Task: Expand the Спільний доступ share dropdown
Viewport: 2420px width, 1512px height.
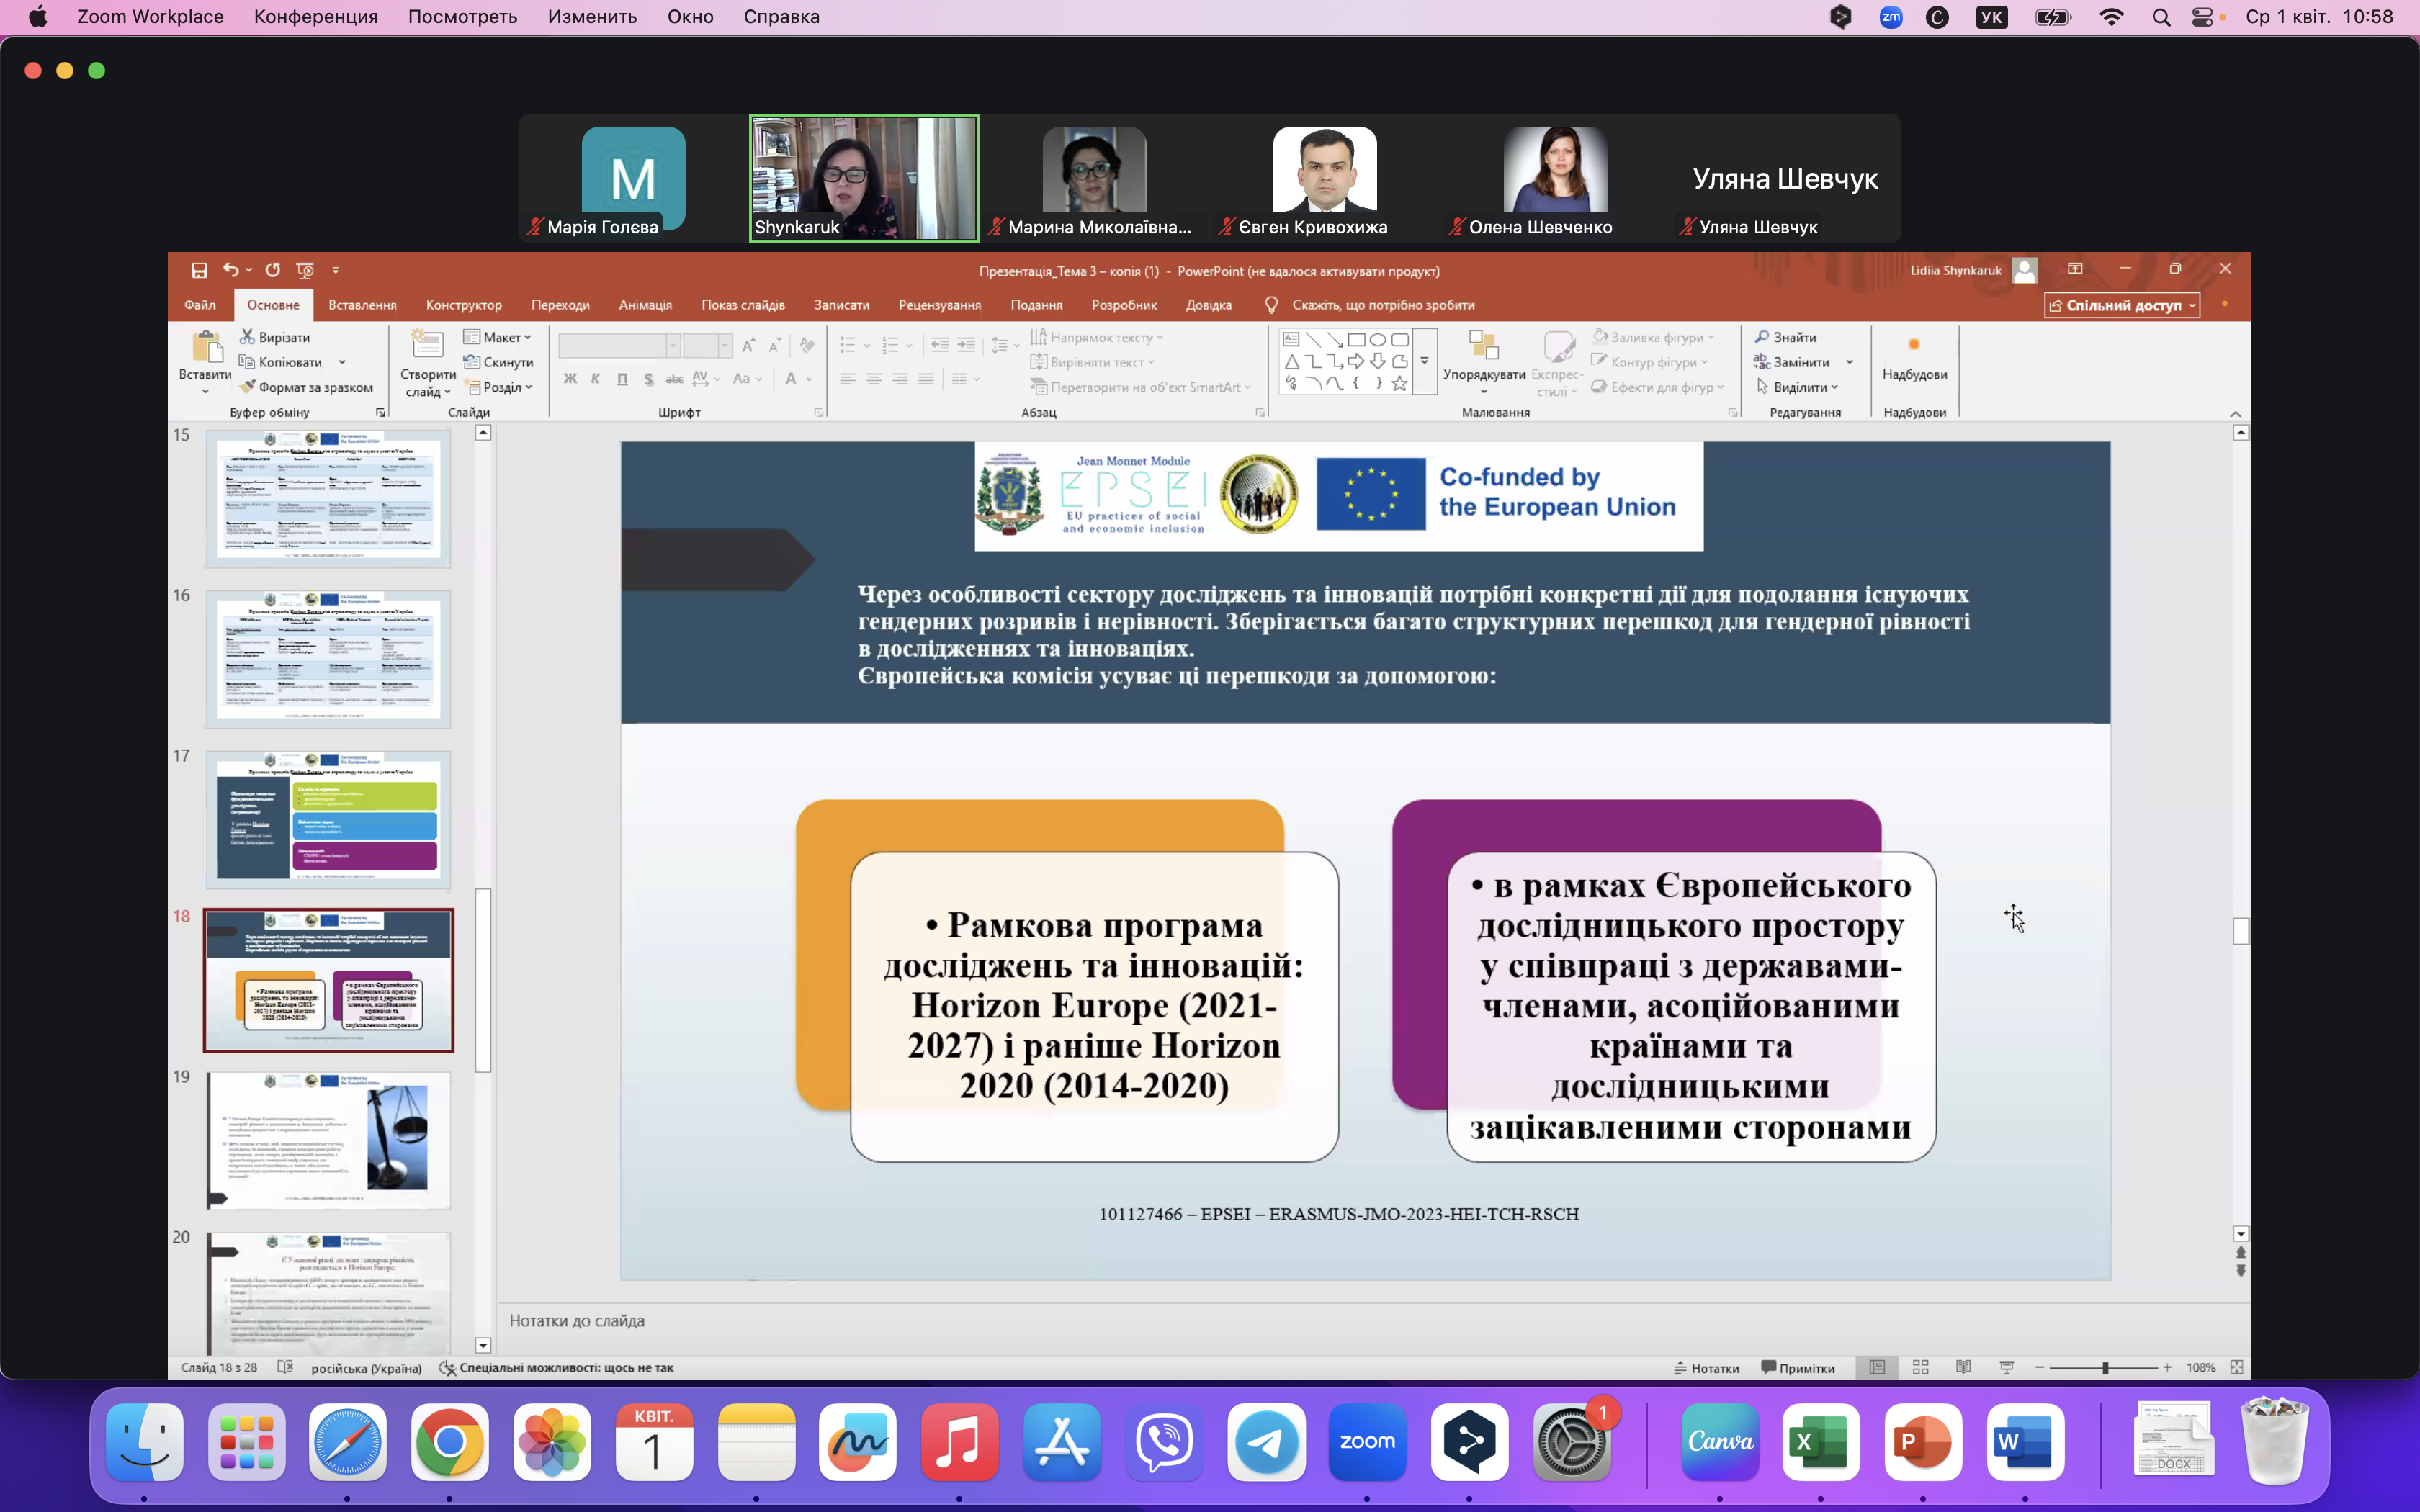Action: (x=2192, y=306)
